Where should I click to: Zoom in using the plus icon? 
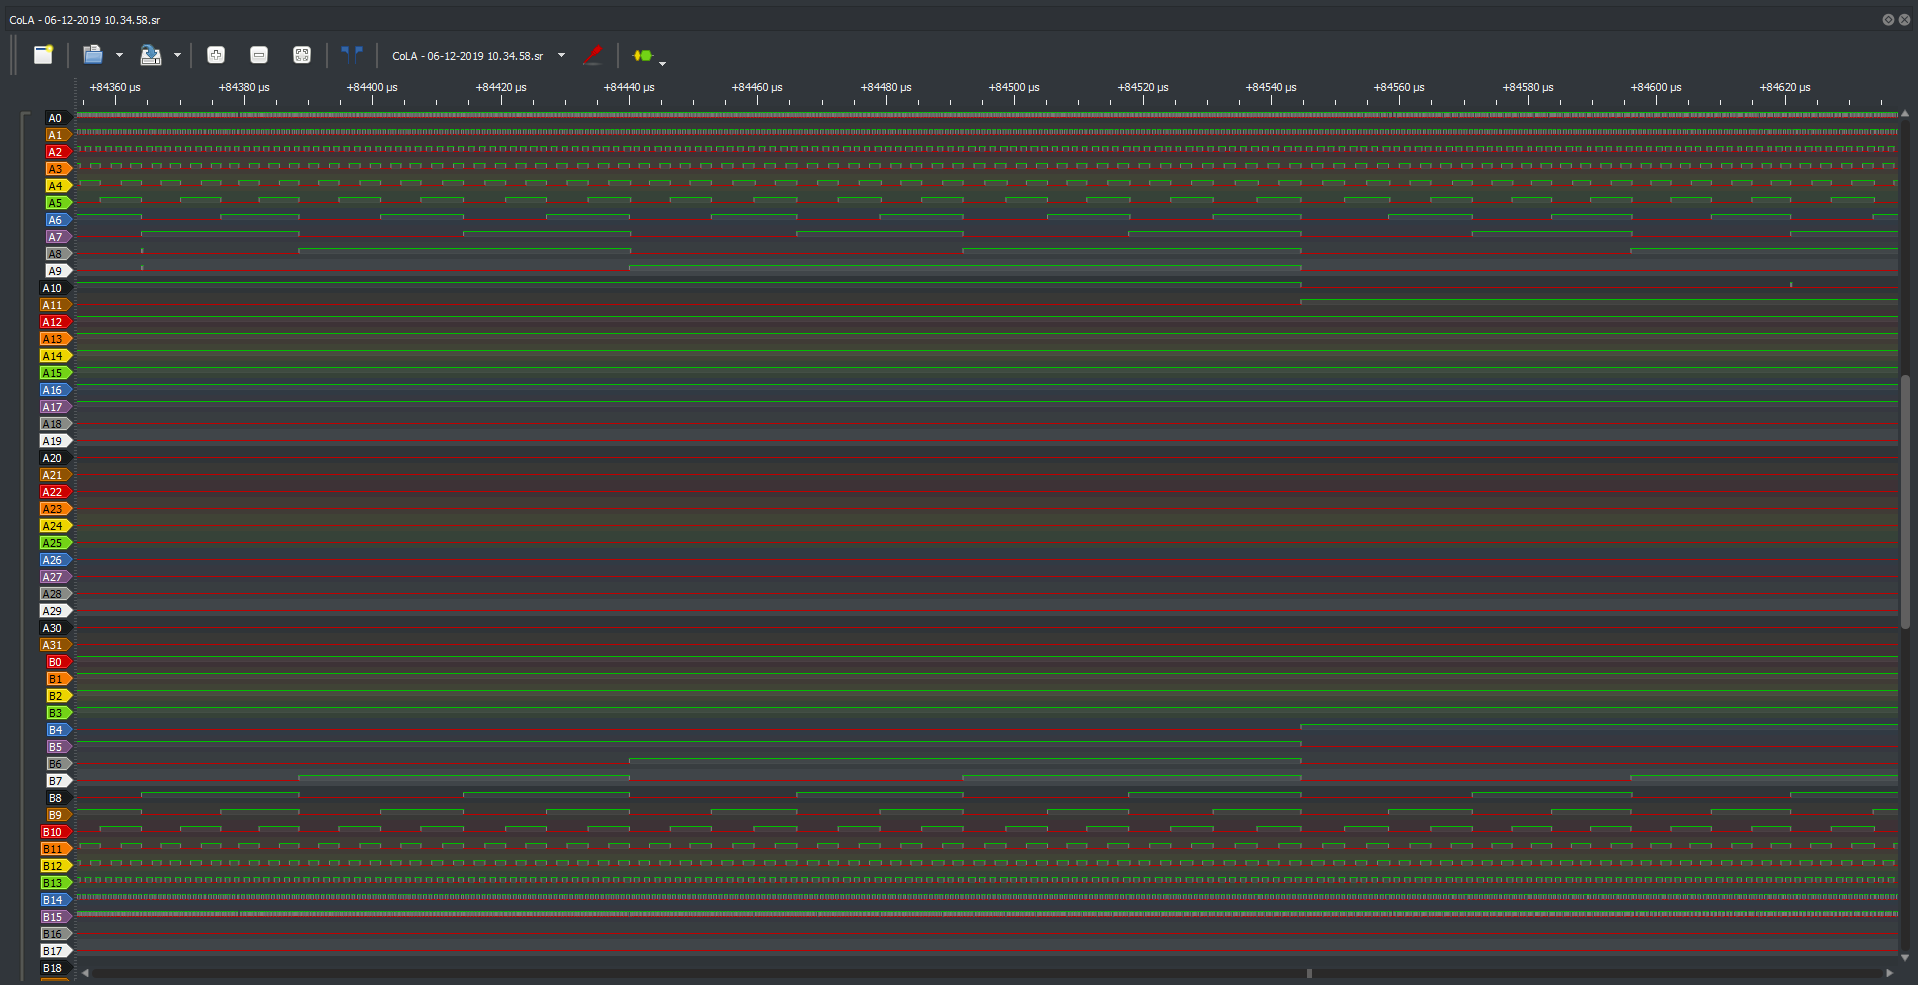(216, 55)
